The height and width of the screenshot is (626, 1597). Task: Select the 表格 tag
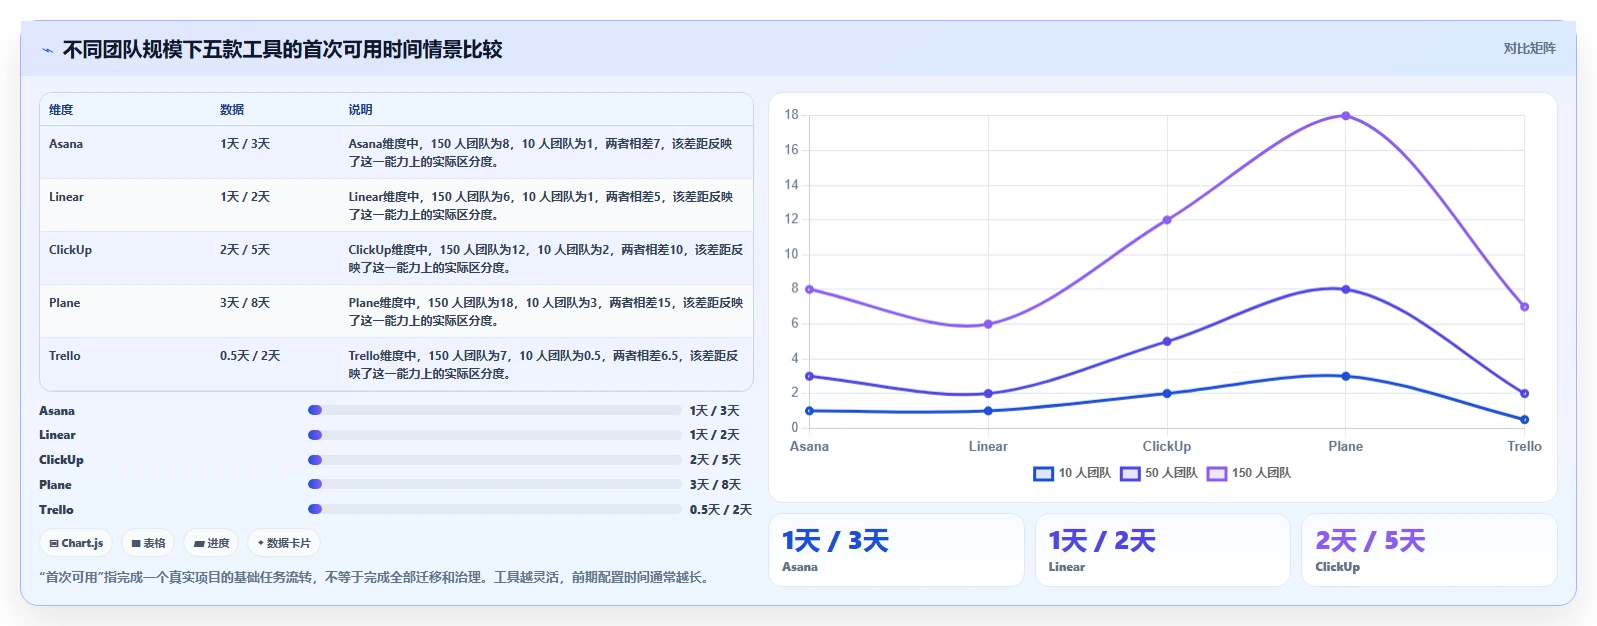coord(148,543)
